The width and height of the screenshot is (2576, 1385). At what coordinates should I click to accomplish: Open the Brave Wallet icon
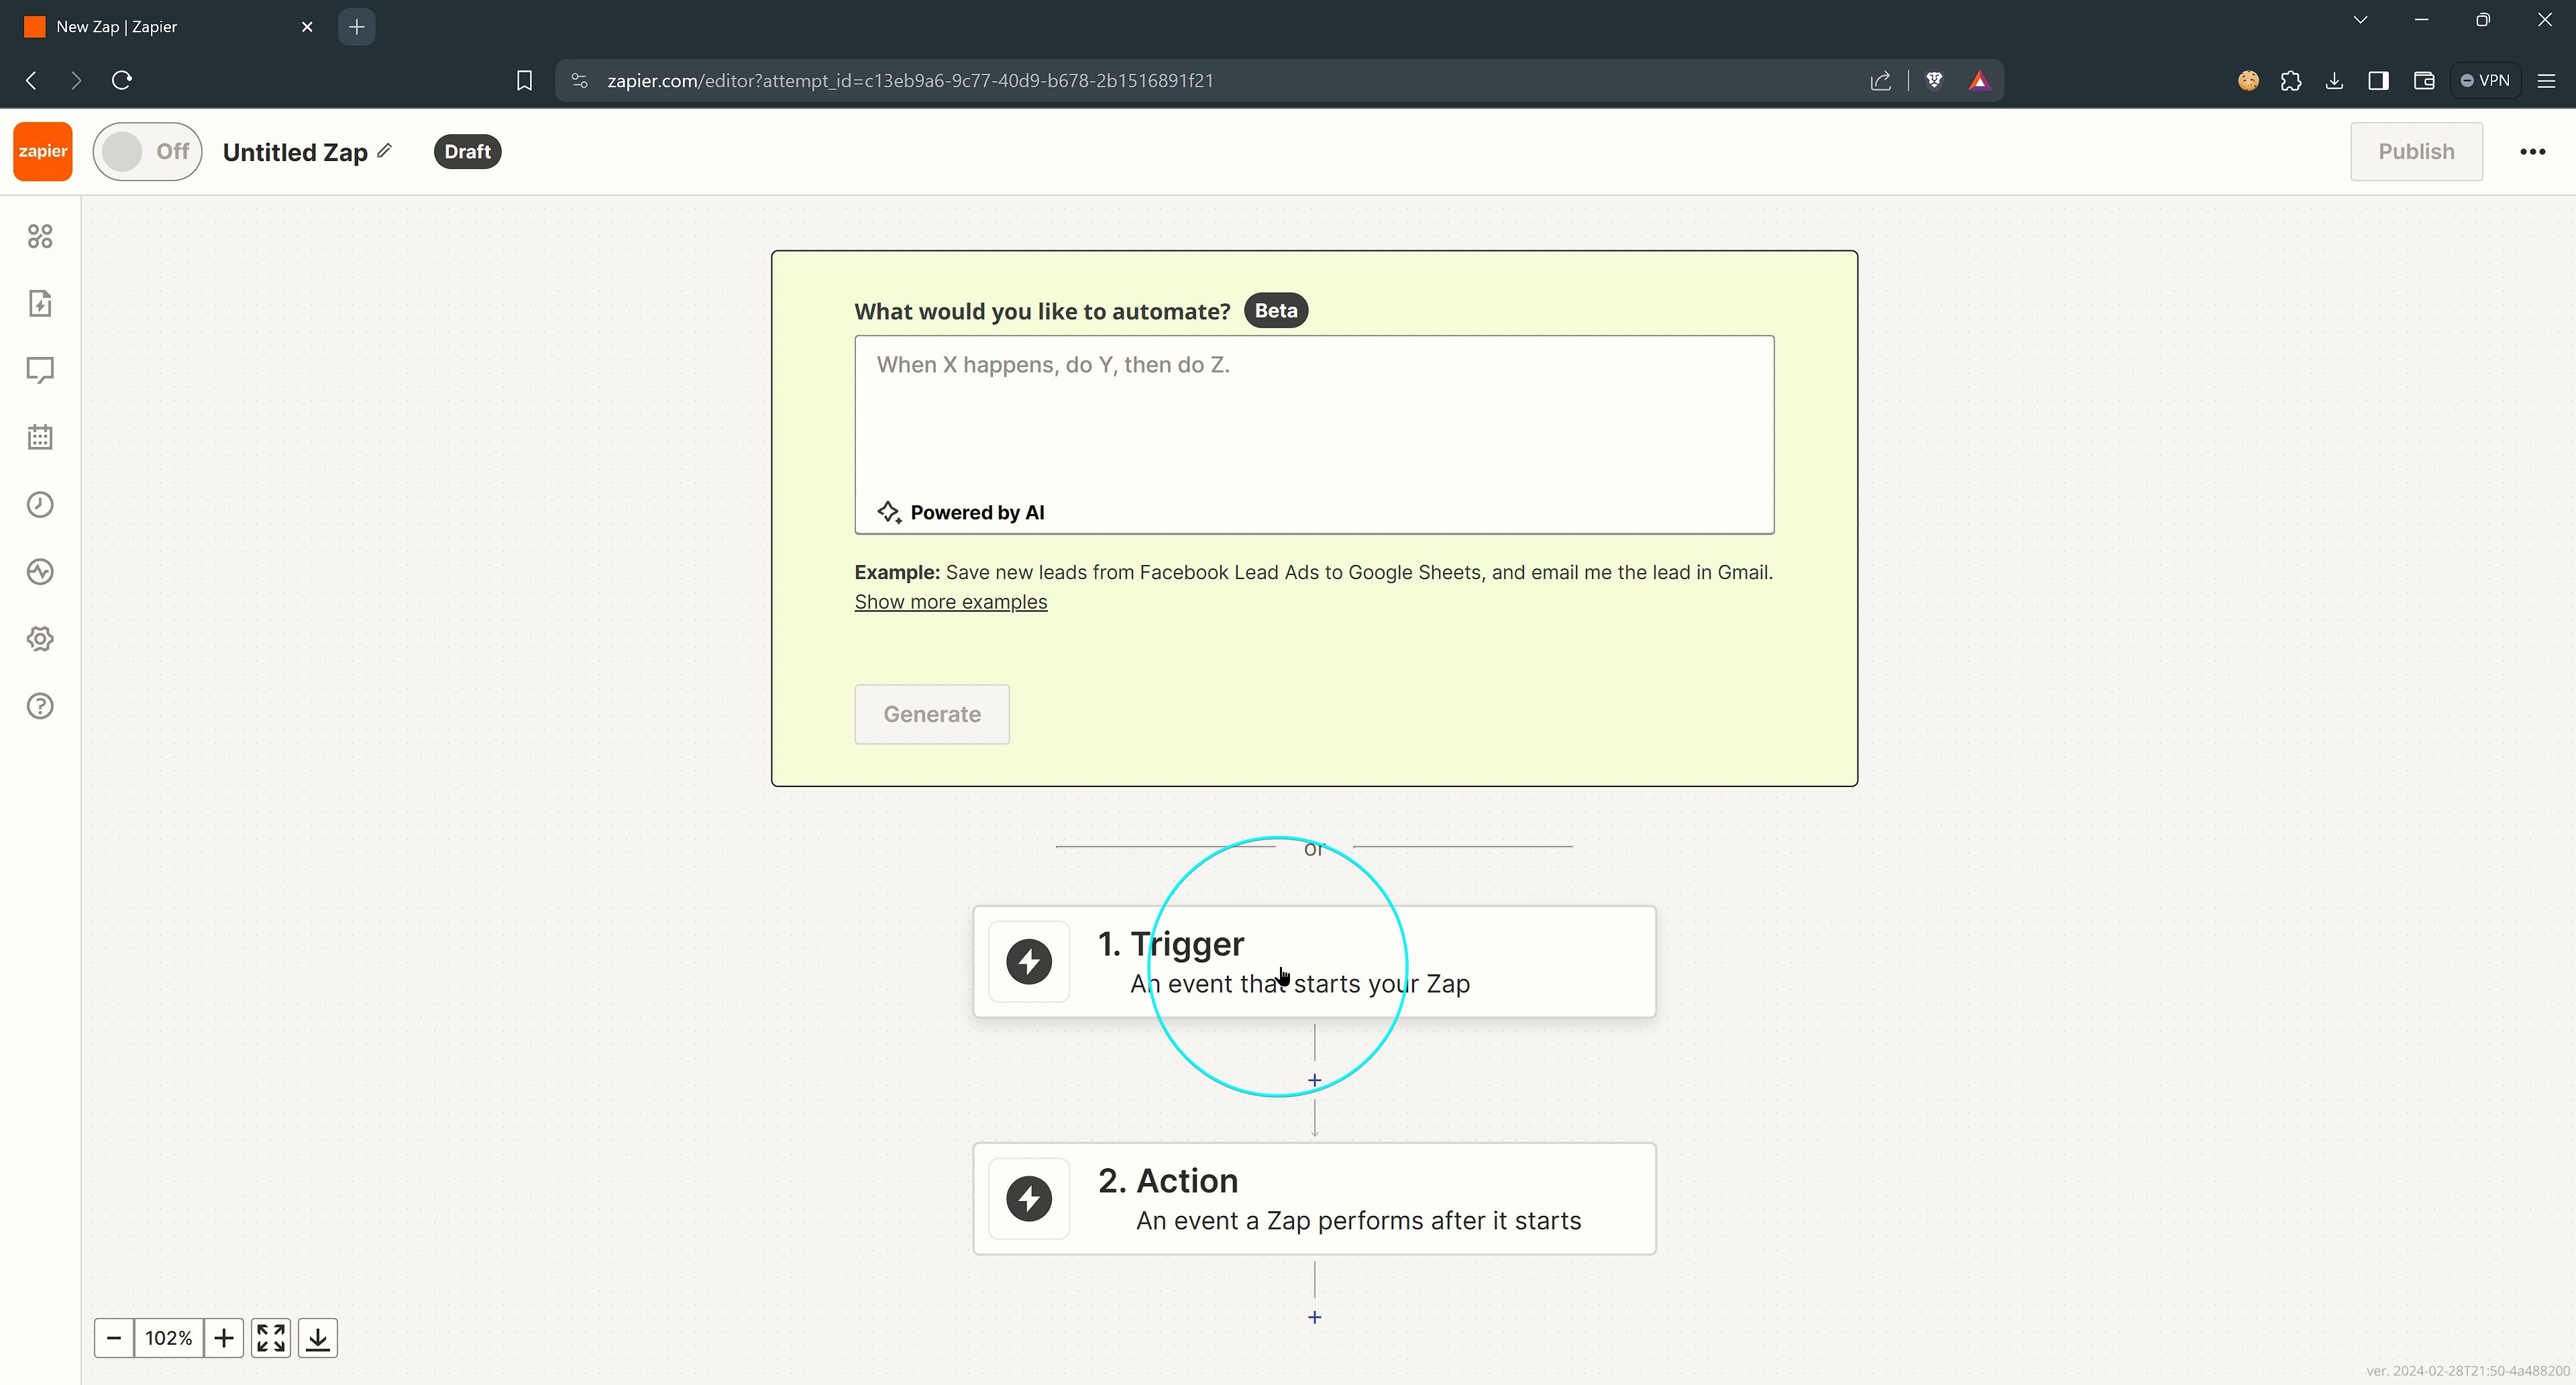[2424, 80]
